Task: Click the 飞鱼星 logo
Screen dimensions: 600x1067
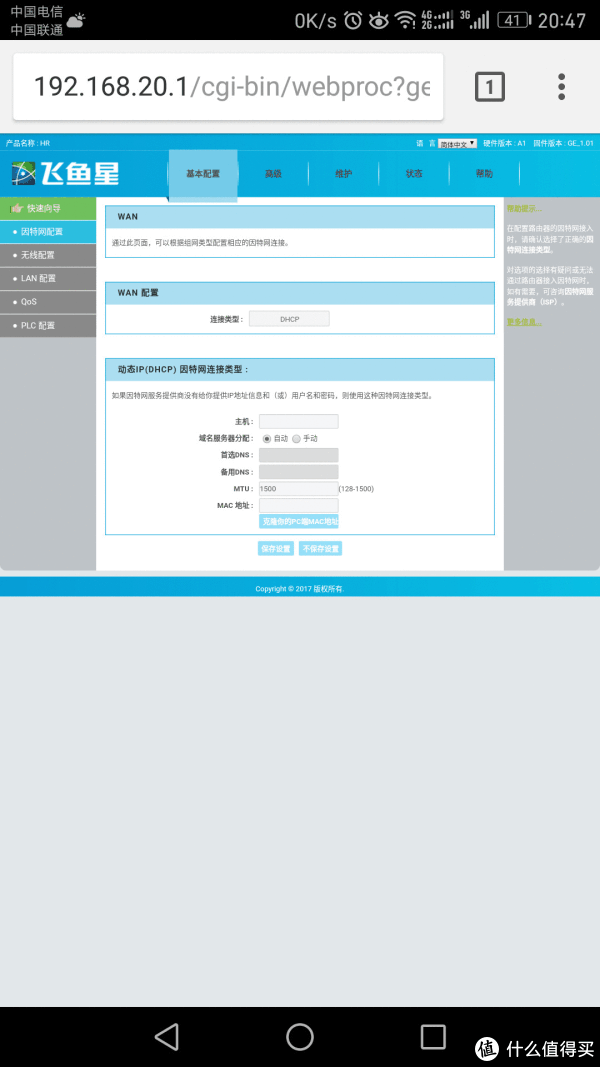Action: pos(66,173)
